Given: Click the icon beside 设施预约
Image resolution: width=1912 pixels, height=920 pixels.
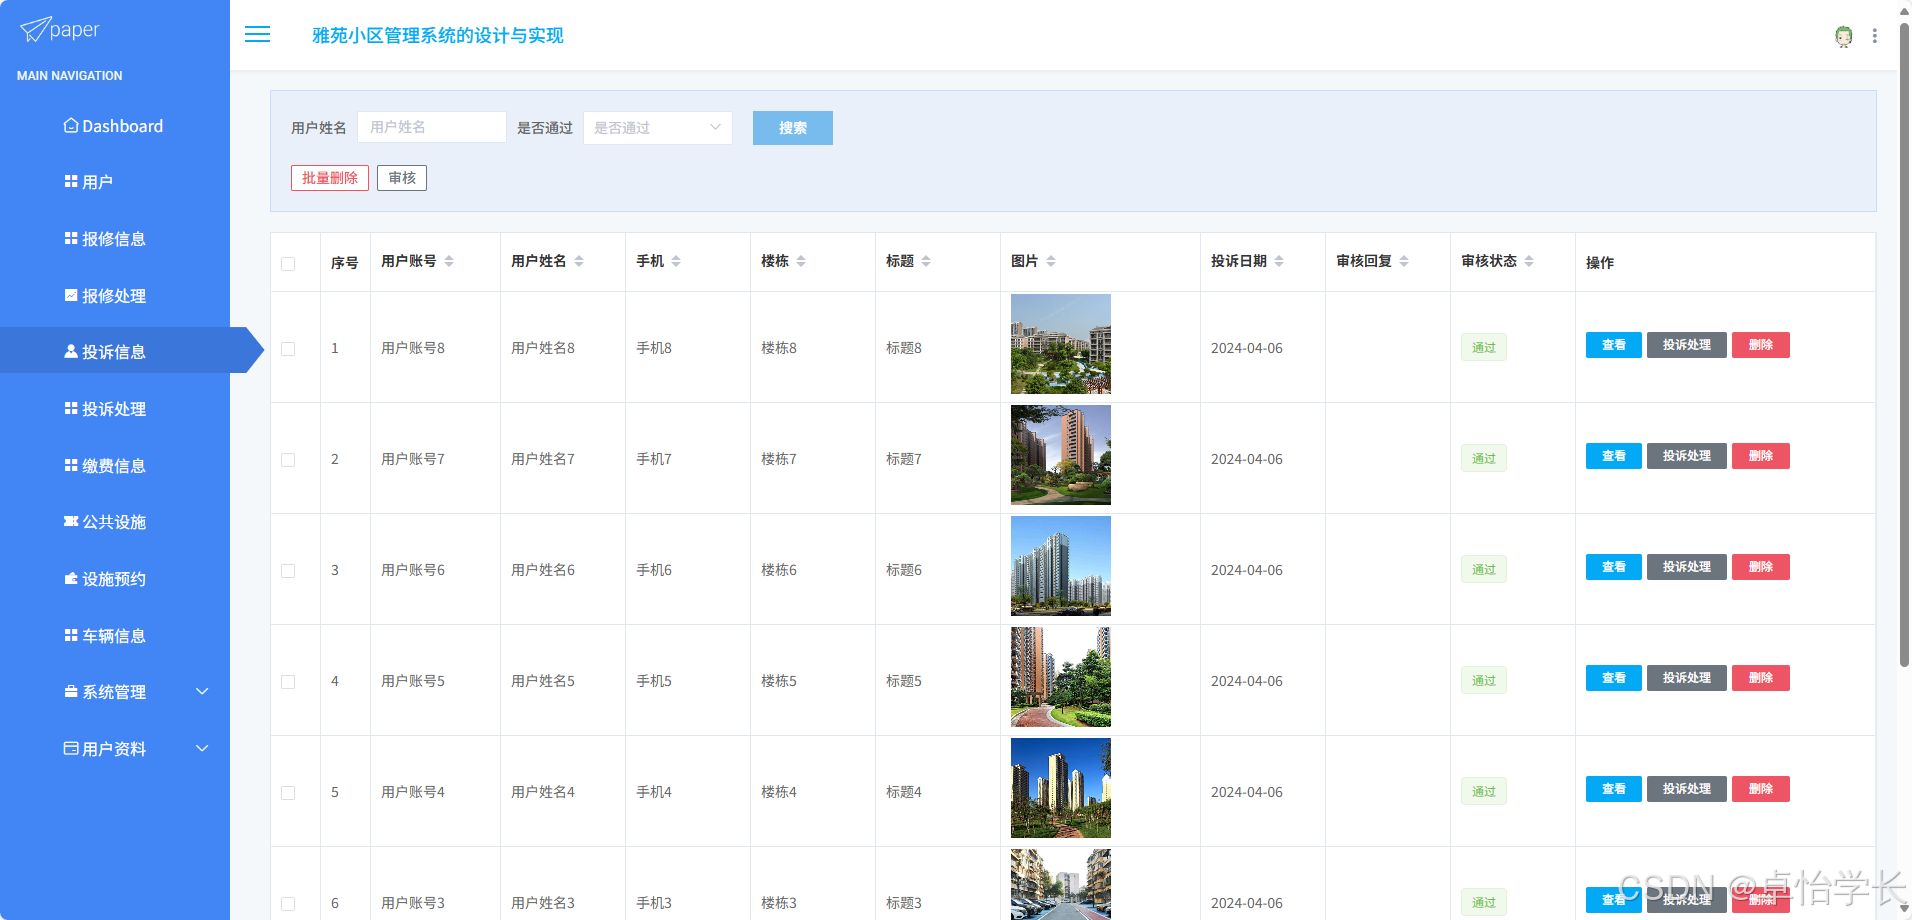Looking at the screenshot, I should click(x=71, y=579).
